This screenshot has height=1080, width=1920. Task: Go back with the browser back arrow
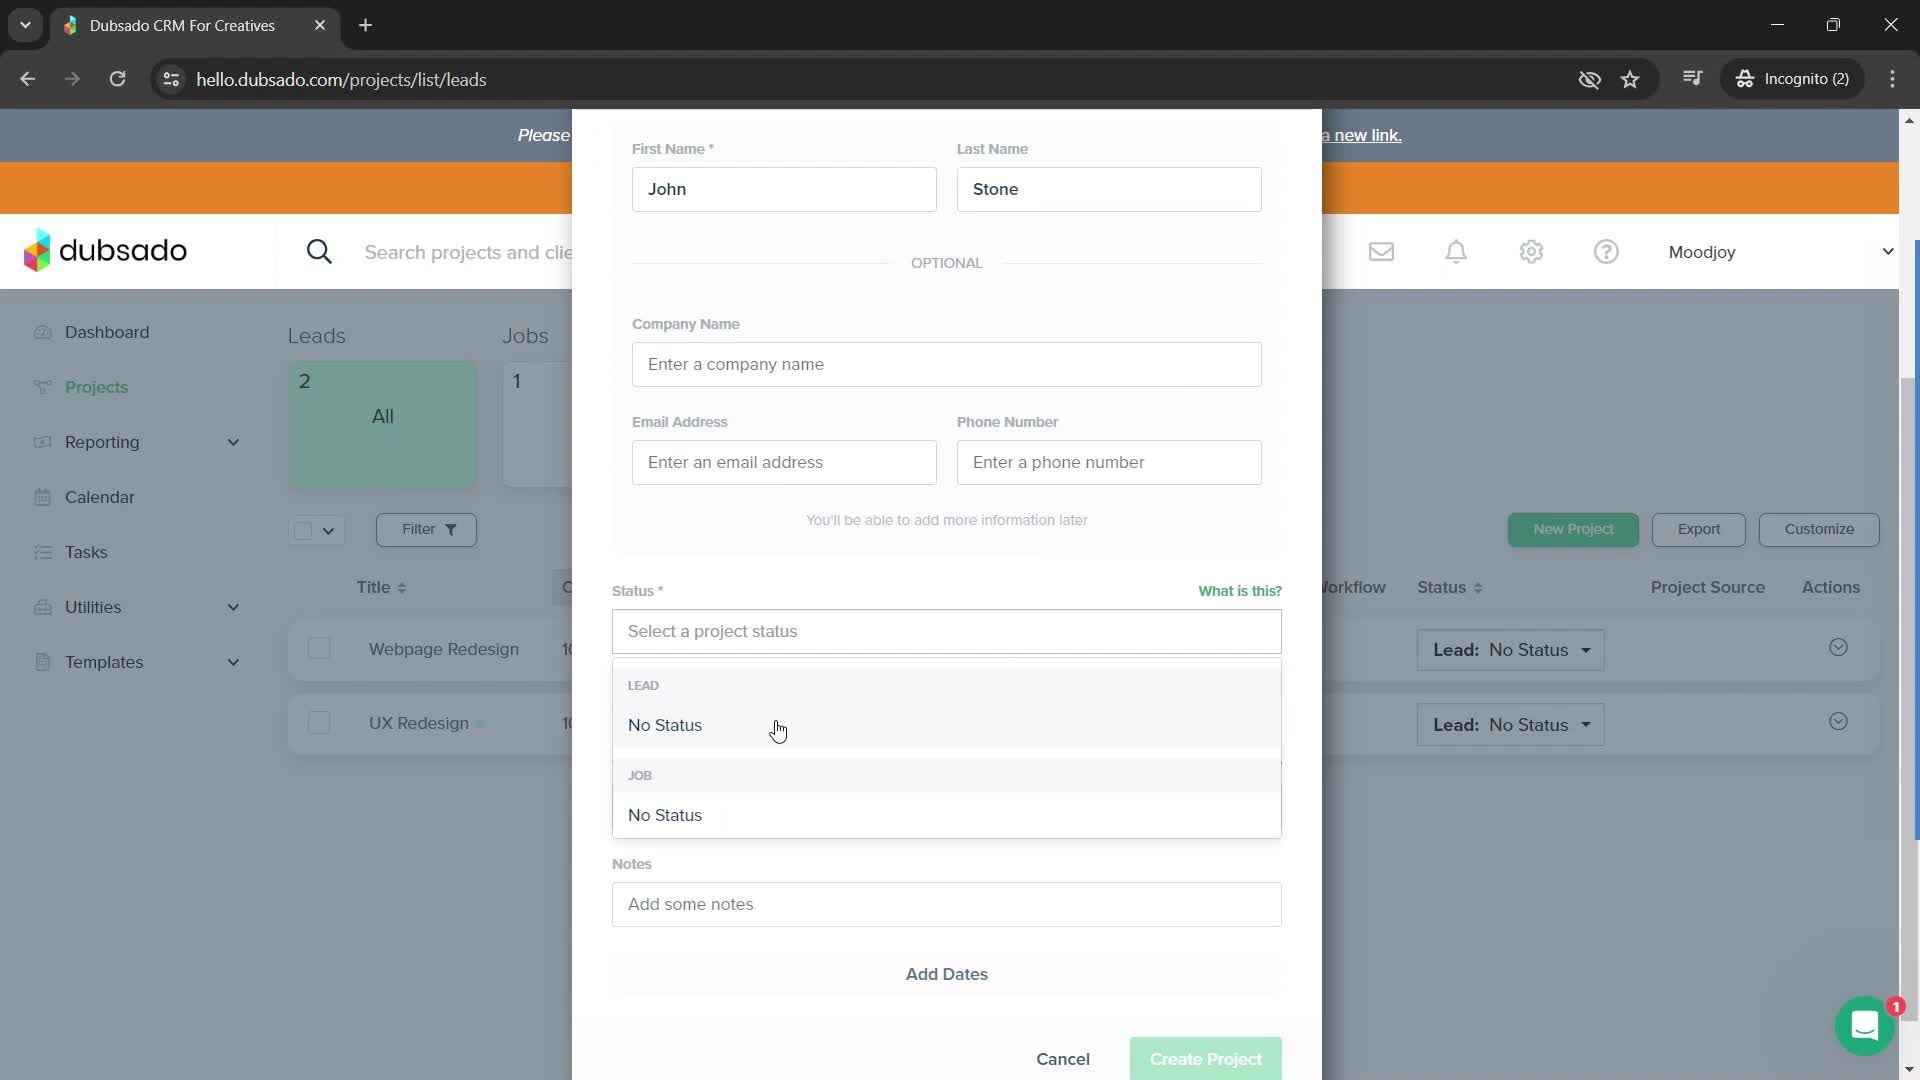coord(28,79)
